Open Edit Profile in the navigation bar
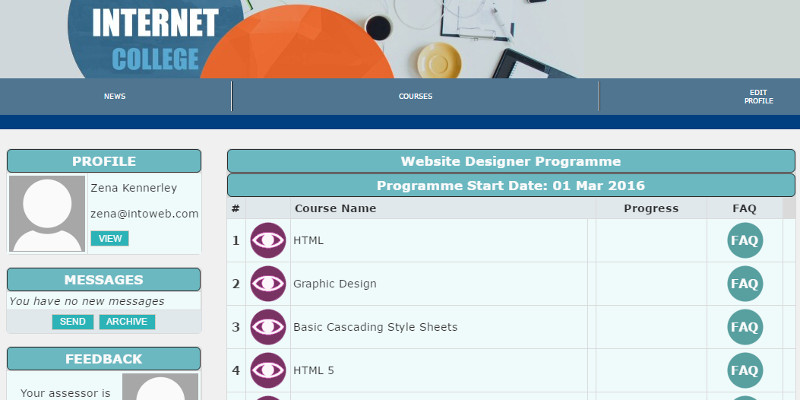This screenshot has width=800, height=400. pos(758,97)
